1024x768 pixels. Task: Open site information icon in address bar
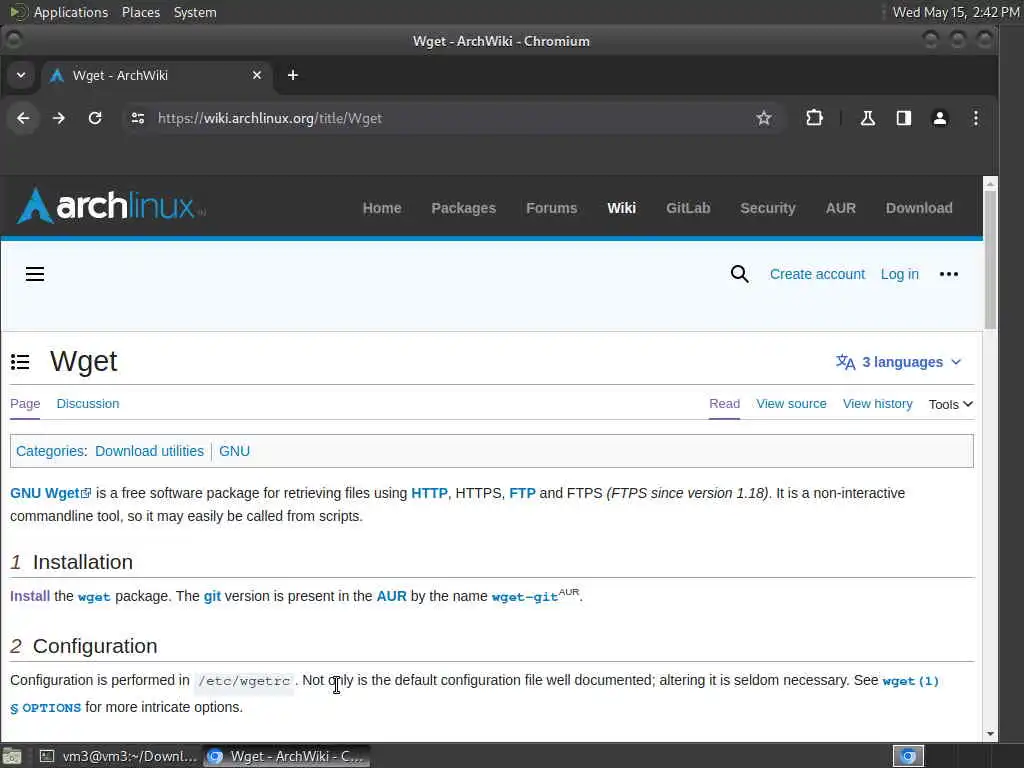tap(138, 118)
